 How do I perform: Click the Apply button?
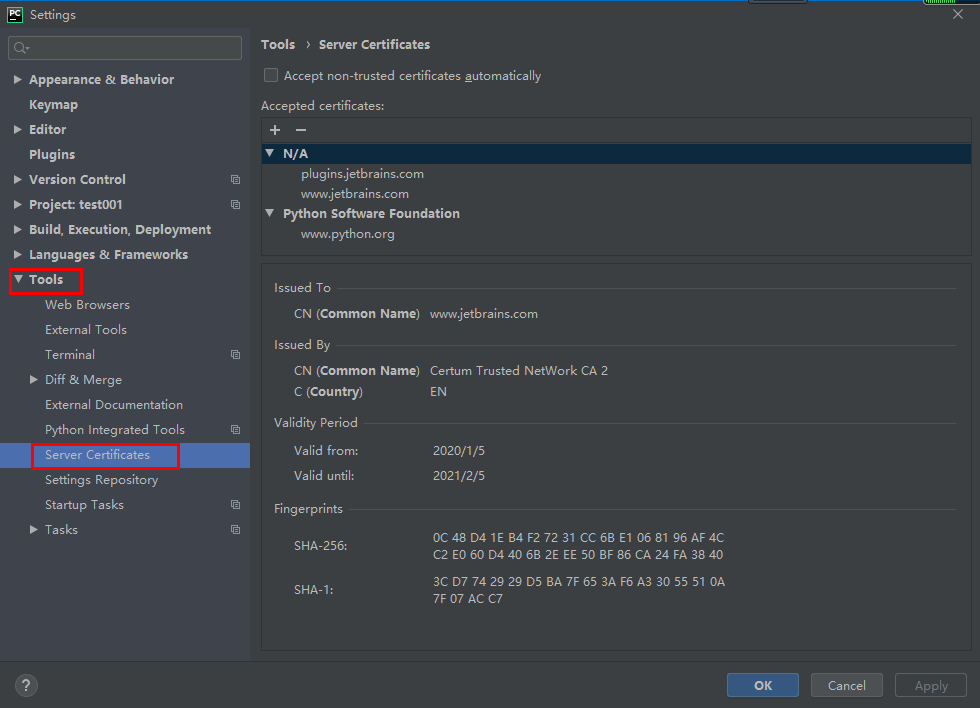coord(931,686)
